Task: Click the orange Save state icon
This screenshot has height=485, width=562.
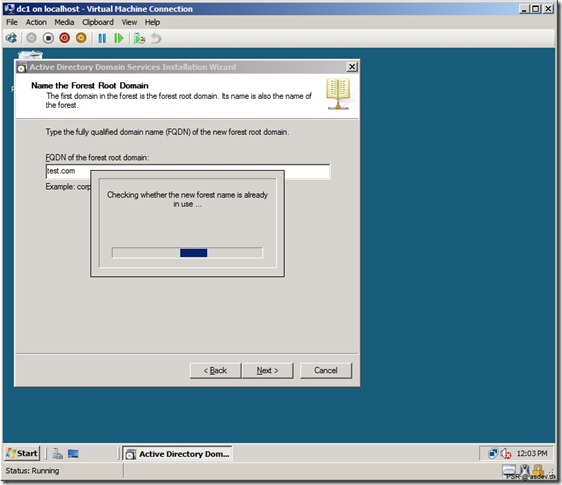Action: tap(81, 38)
